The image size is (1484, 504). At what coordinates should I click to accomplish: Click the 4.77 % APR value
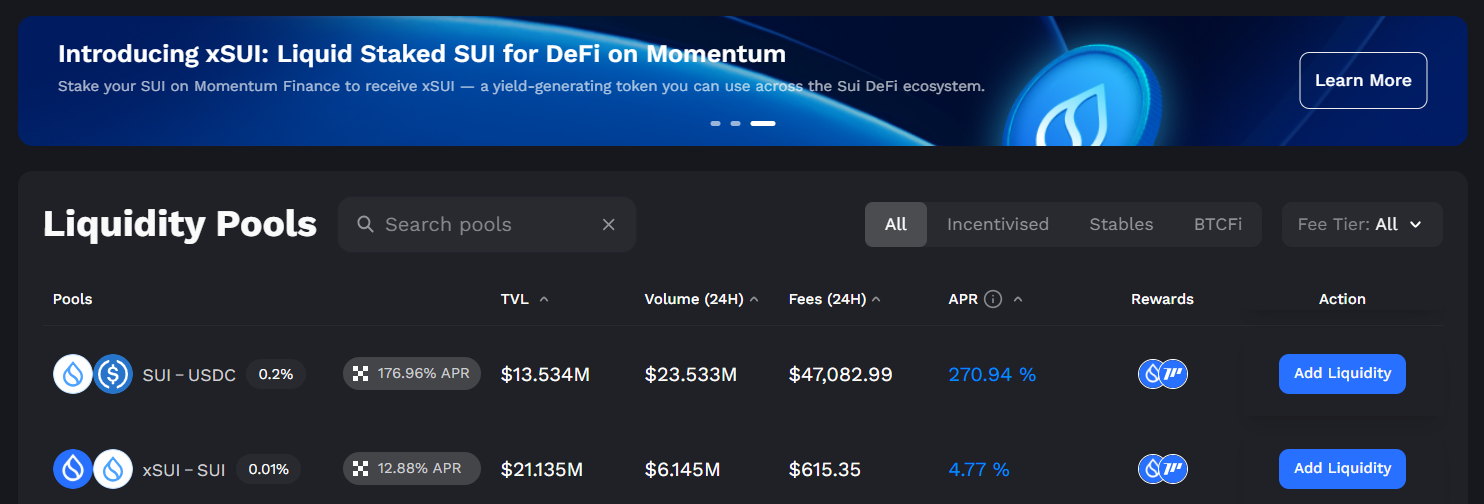979,469
